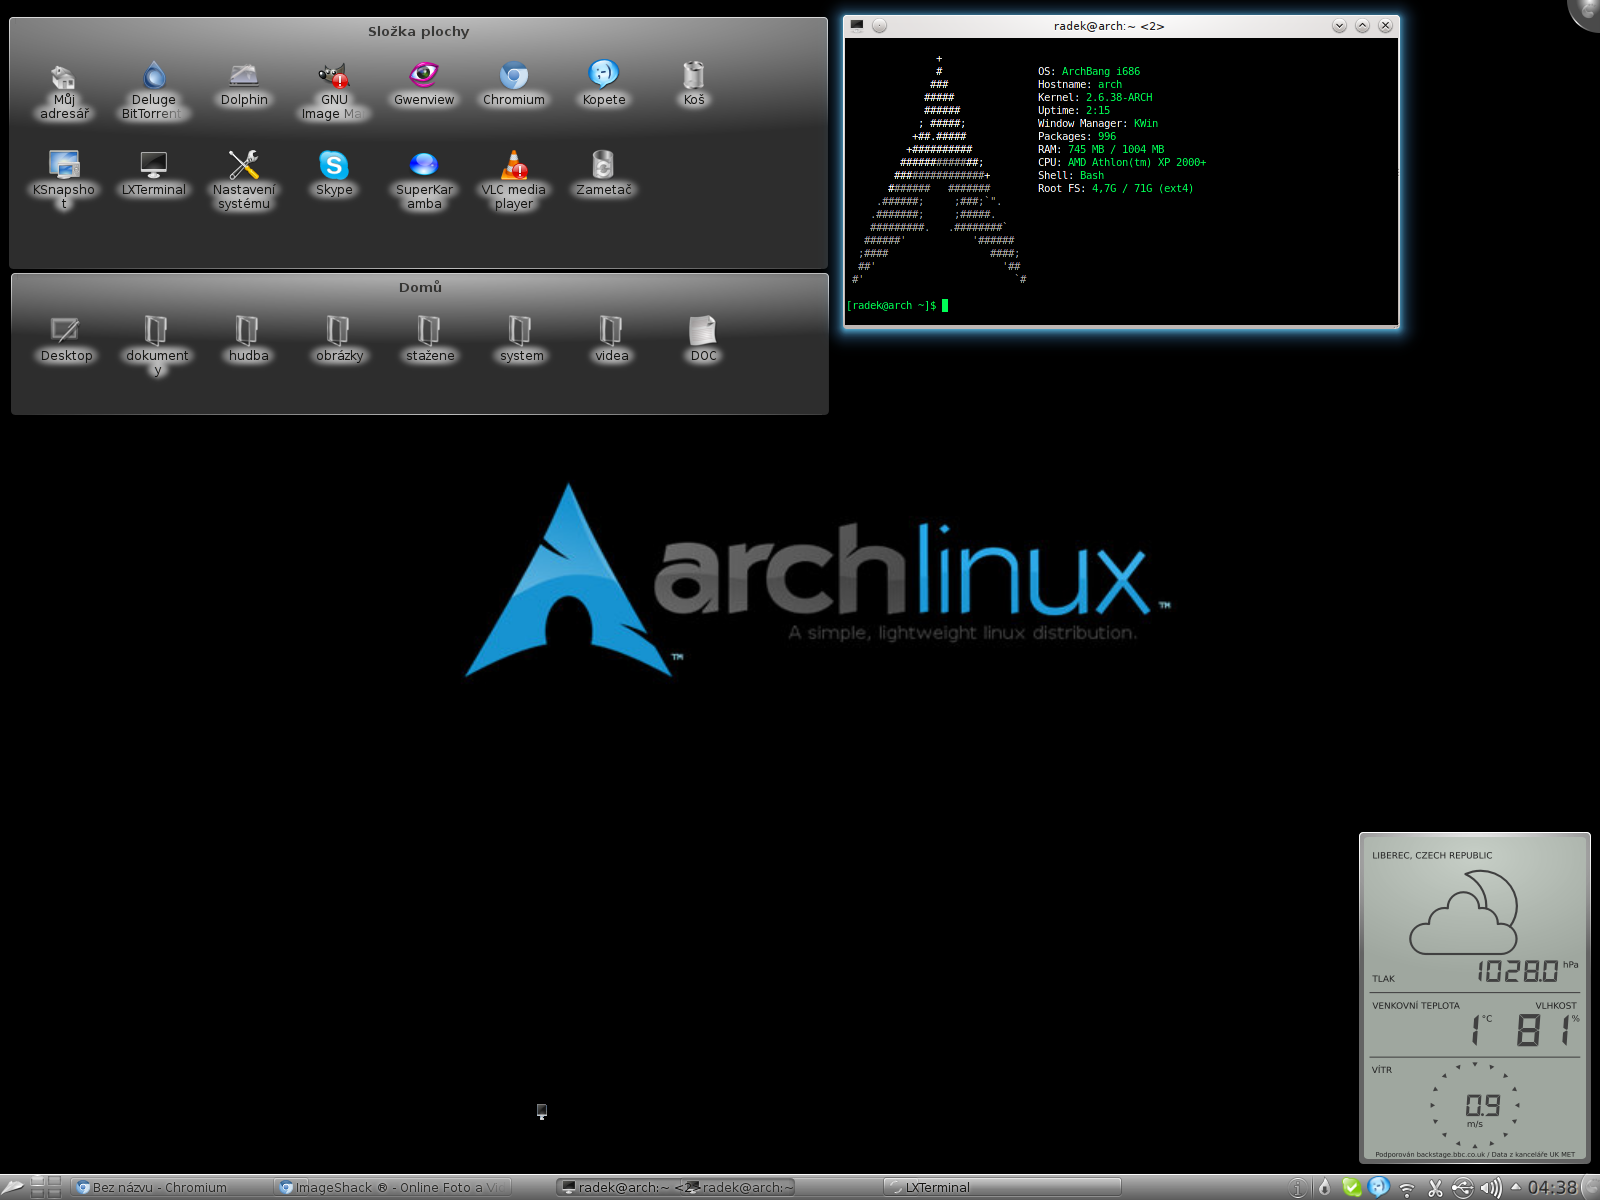Click the info notifications tray icon
This screenshot has height=1200, width=1600.
tap(1298, 1187)
